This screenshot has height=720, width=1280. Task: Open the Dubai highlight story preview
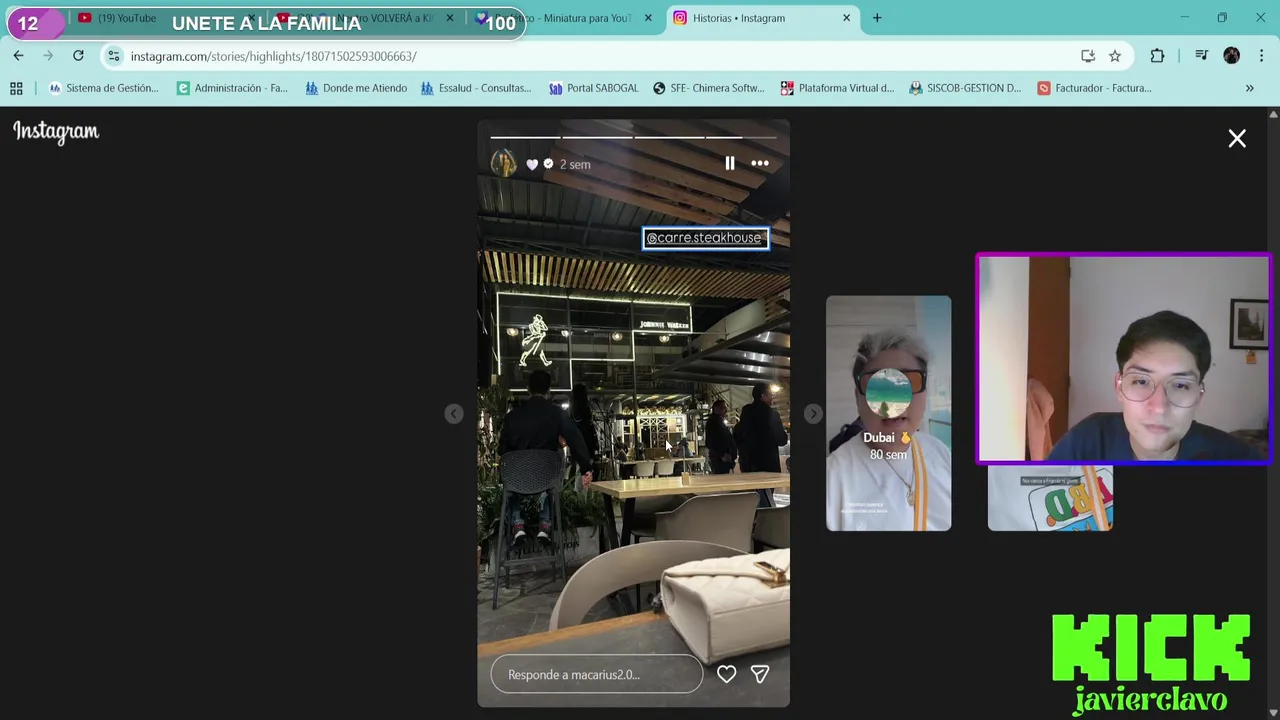coord(888,413)
